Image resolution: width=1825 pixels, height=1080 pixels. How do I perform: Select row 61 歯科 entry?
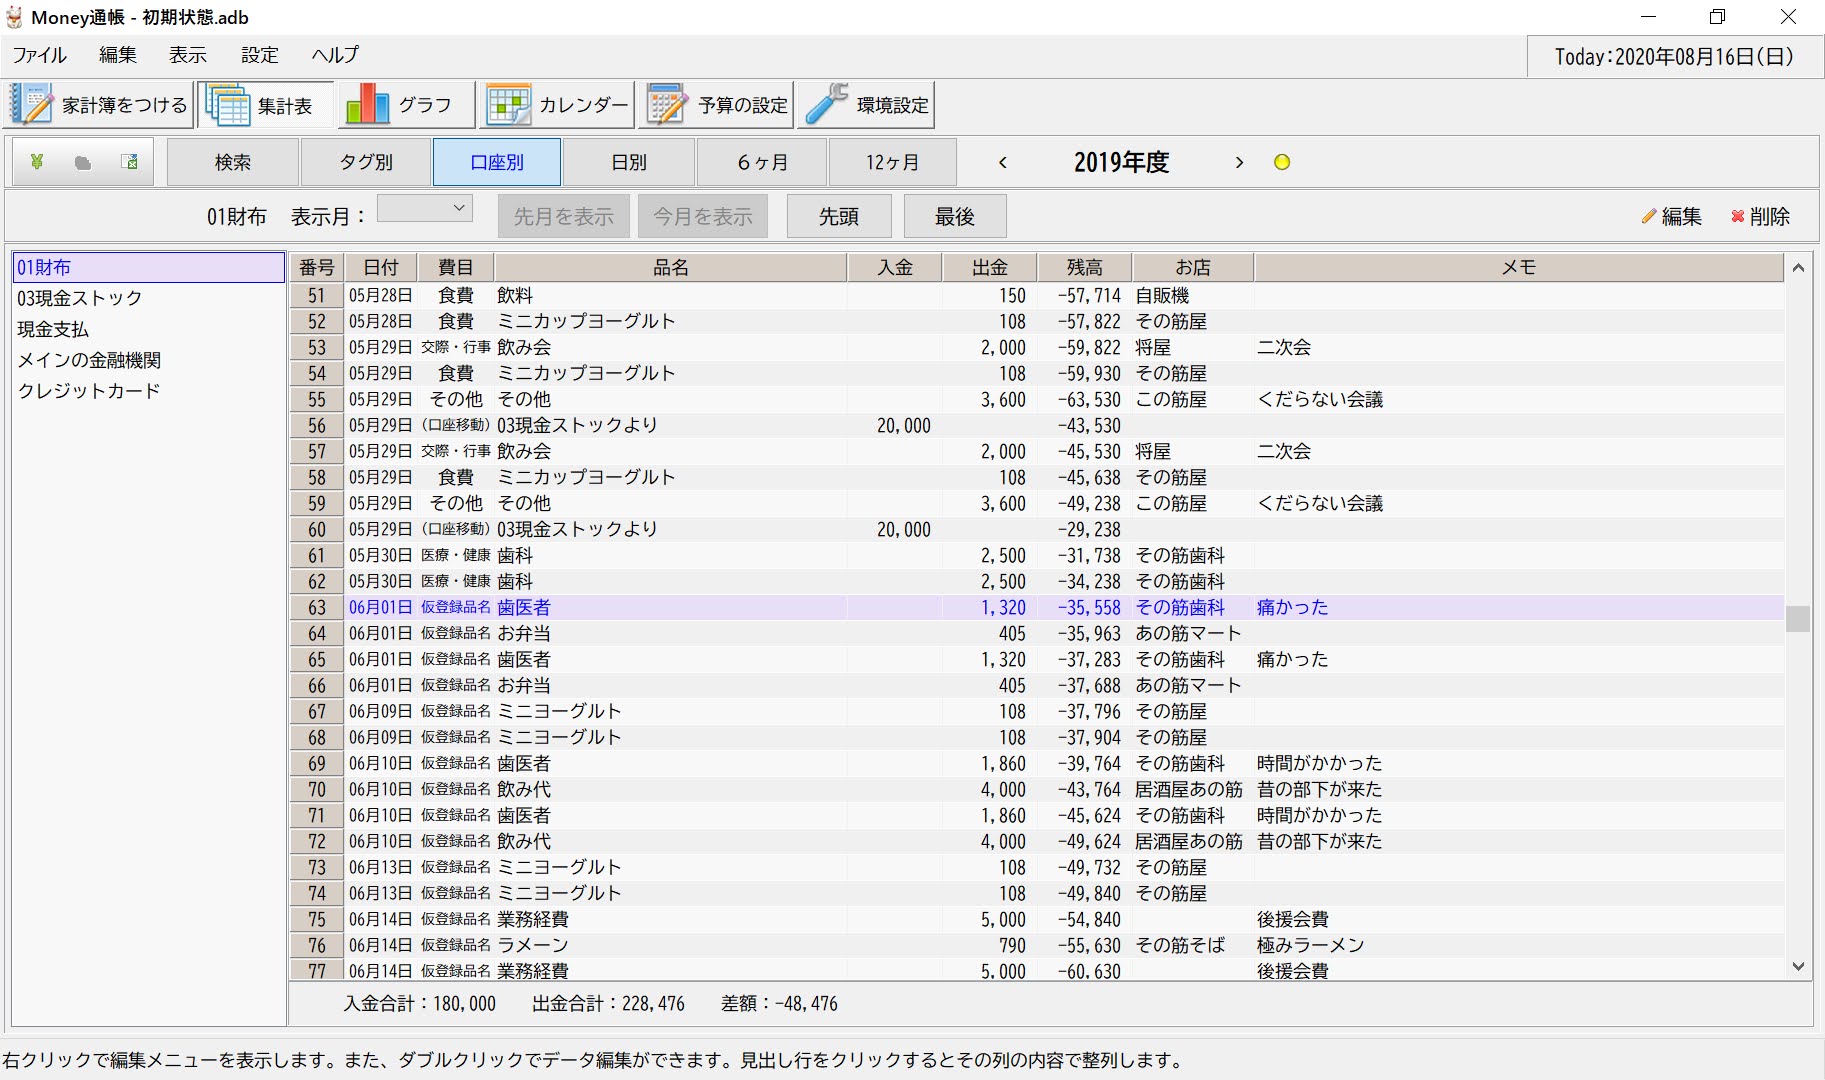pos(1037,555)
